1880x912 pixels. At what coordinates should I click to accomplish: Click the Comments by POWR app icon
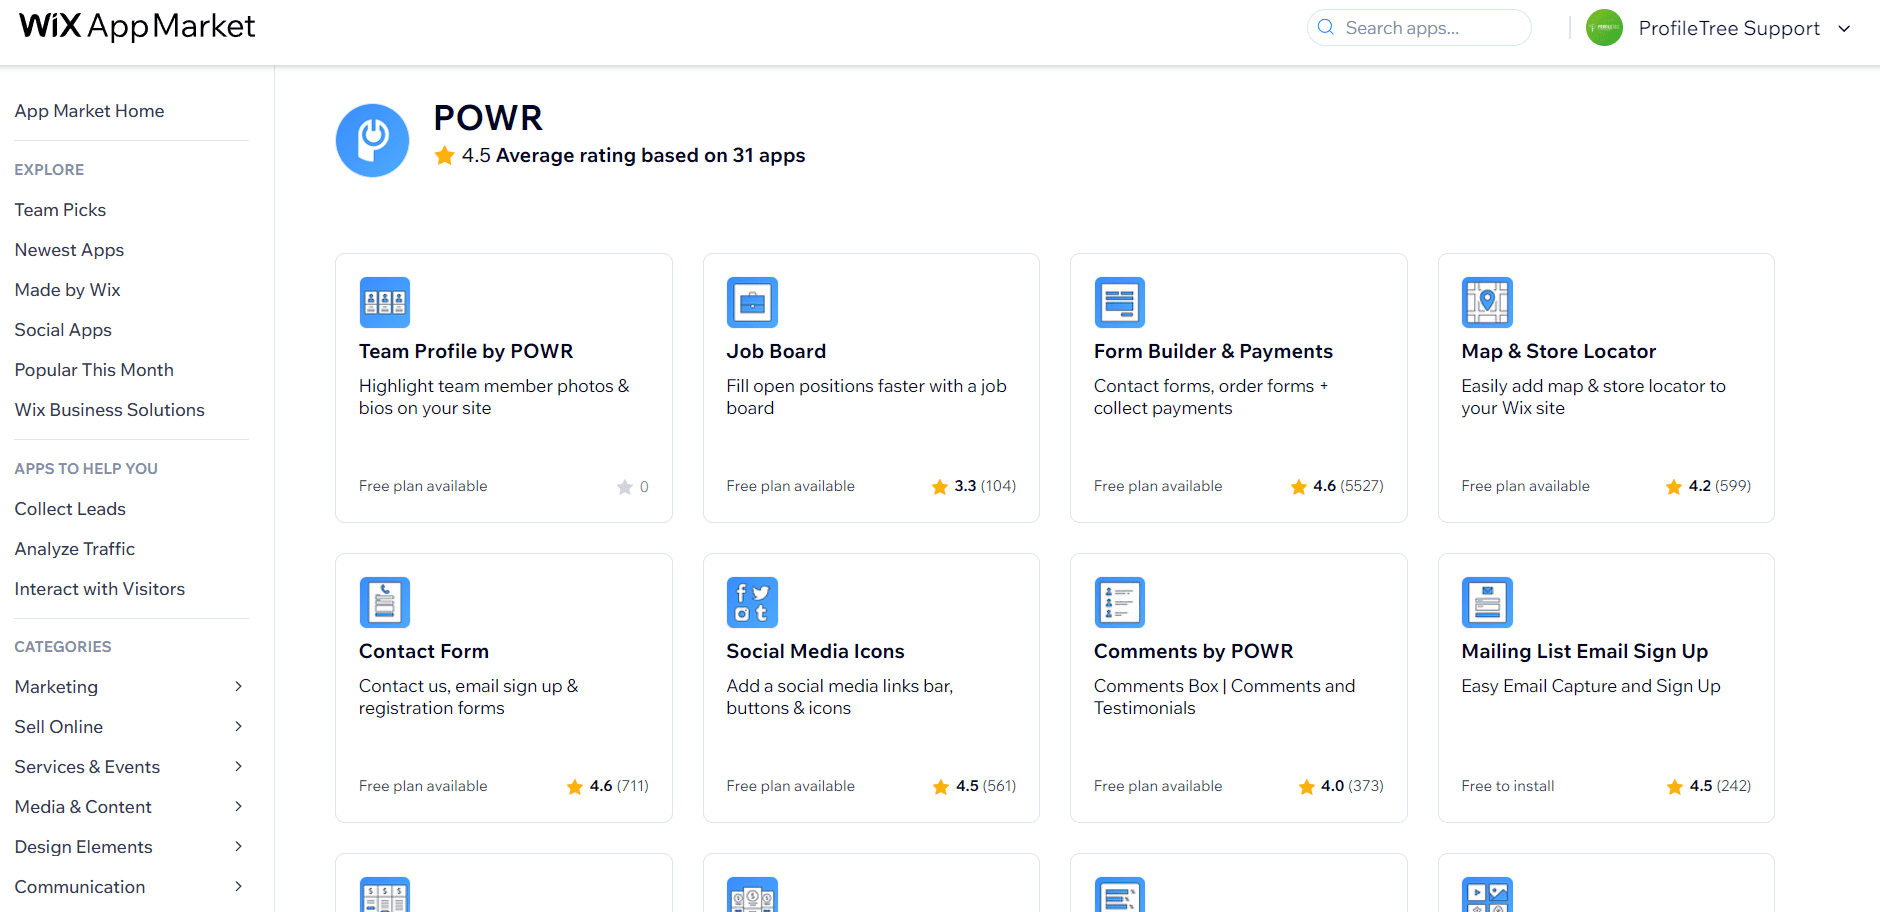pos(1120,602)
